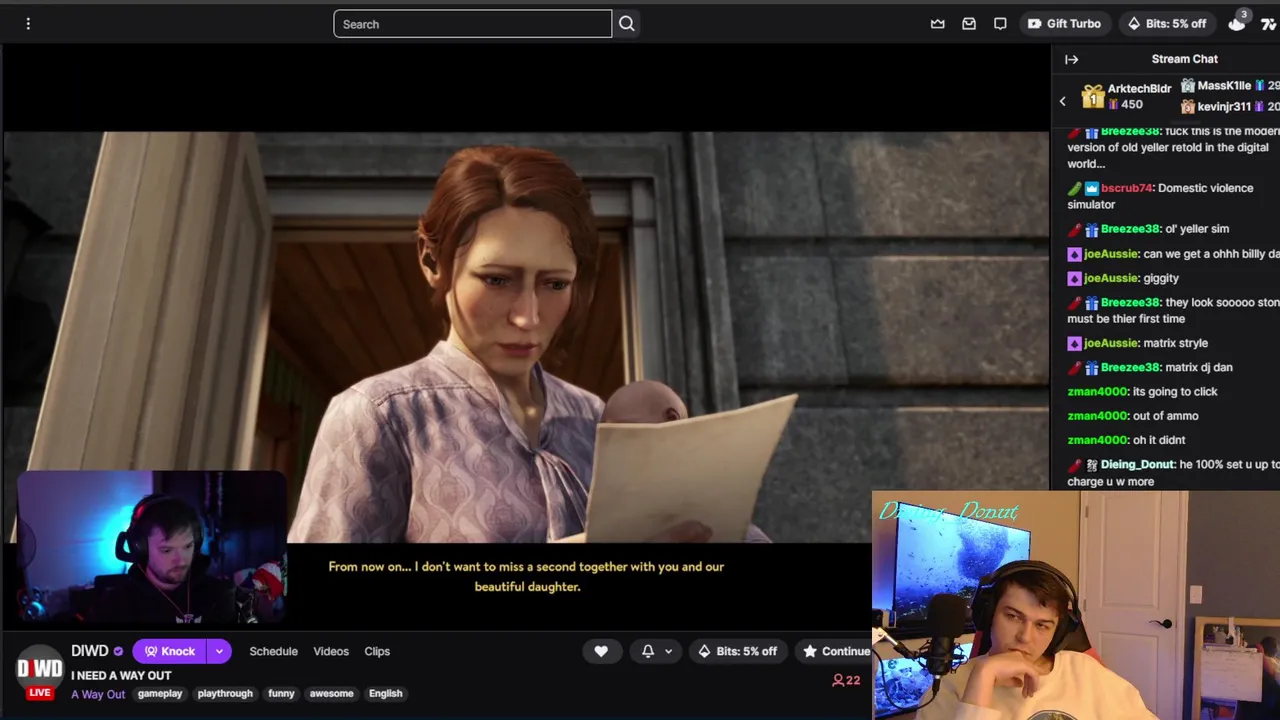Click the DIWD channel avatar
Screen dimensions: 1280x720
[39, 670]
